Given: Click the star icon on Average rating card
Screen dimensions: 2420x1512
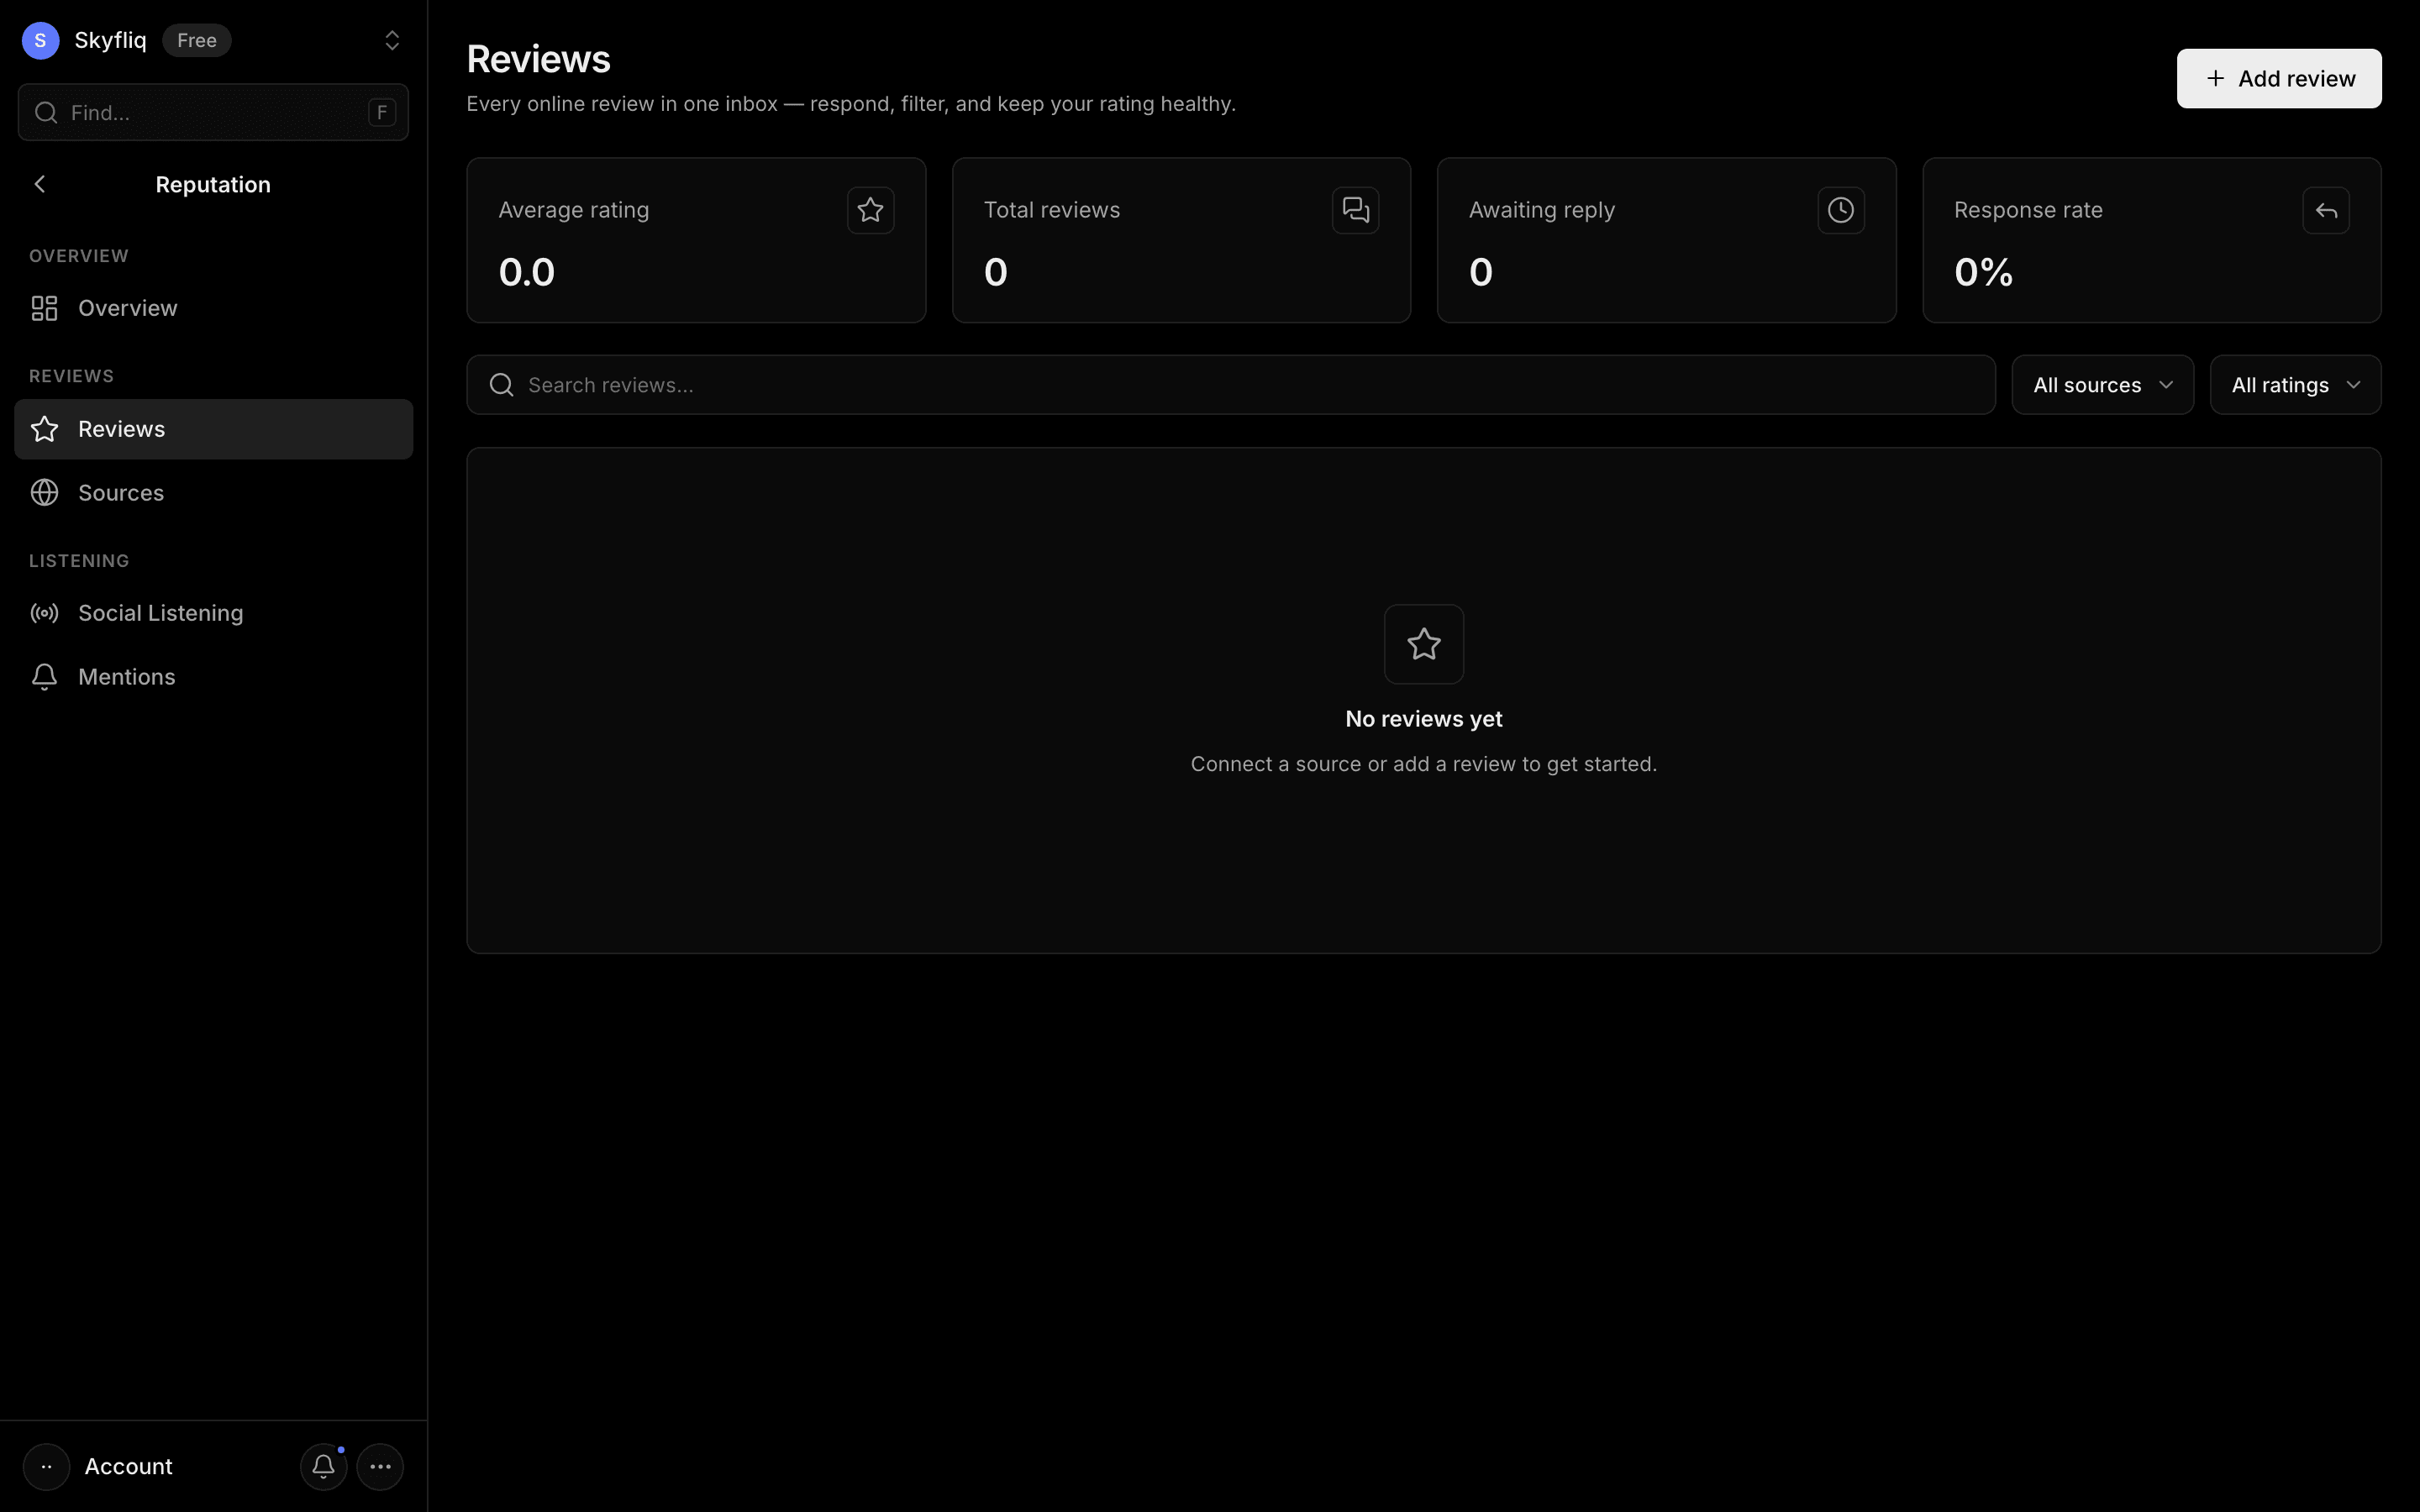Looking at the screenshot, I should pyautogui.click(x=870, y=210).
